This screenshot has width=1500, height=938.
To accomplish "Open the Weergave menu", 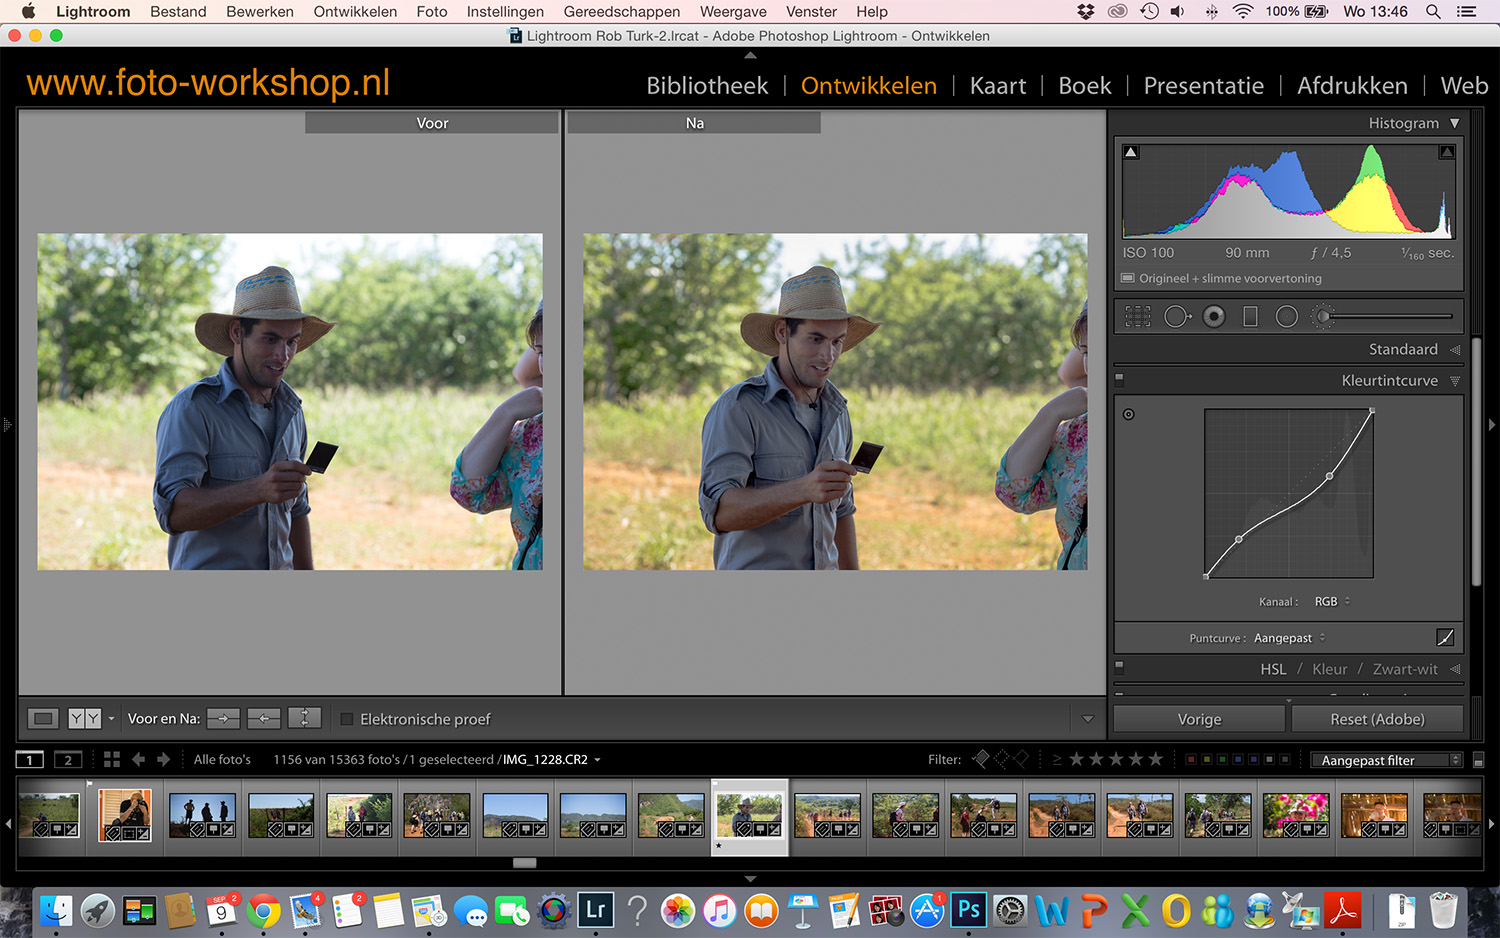I will click(733, 12).
